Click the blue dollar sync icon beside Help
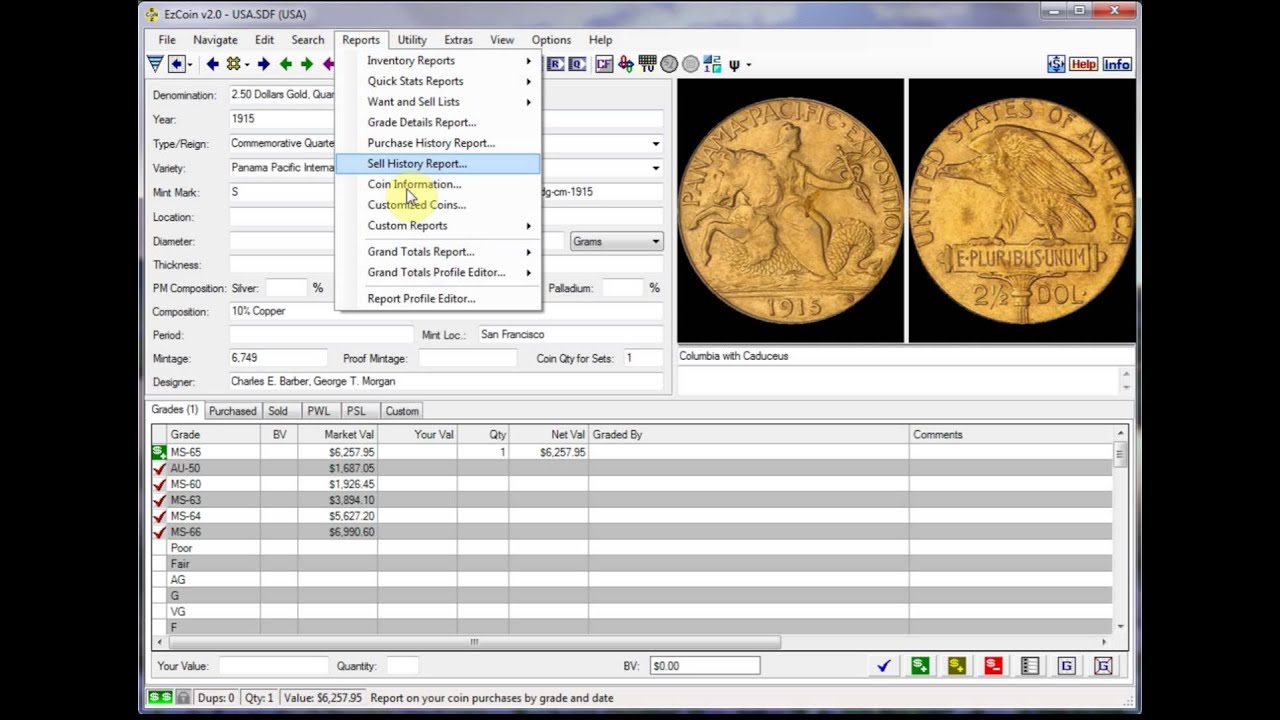The image size is (1280, 720). click(x=1056, y=64)
